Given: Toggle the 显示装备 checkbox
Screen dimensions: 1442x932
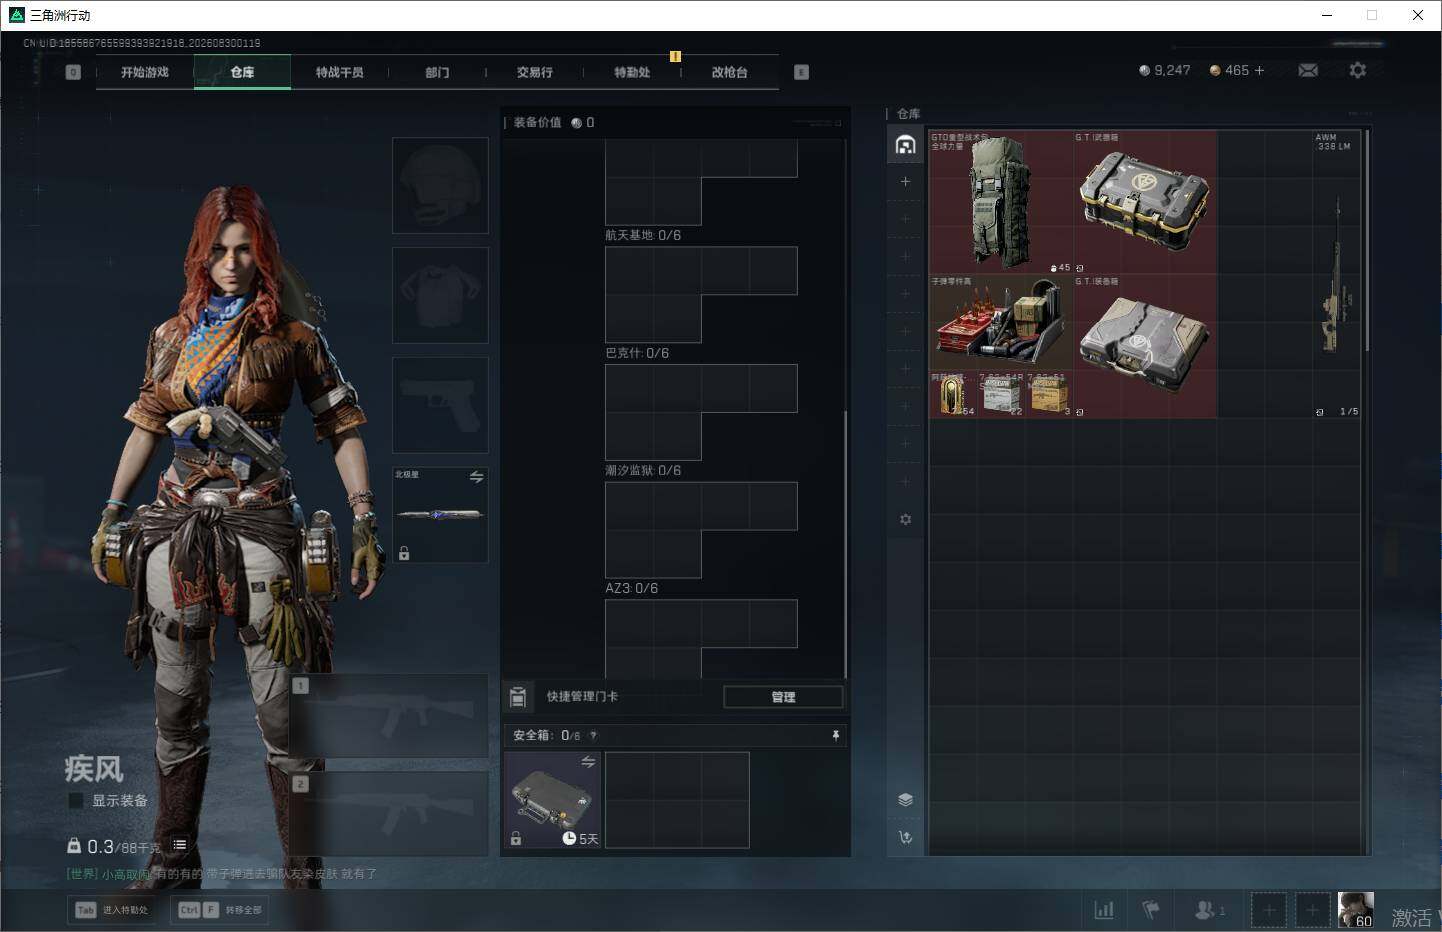Looking at the screenshot, I should pos(76,800).
